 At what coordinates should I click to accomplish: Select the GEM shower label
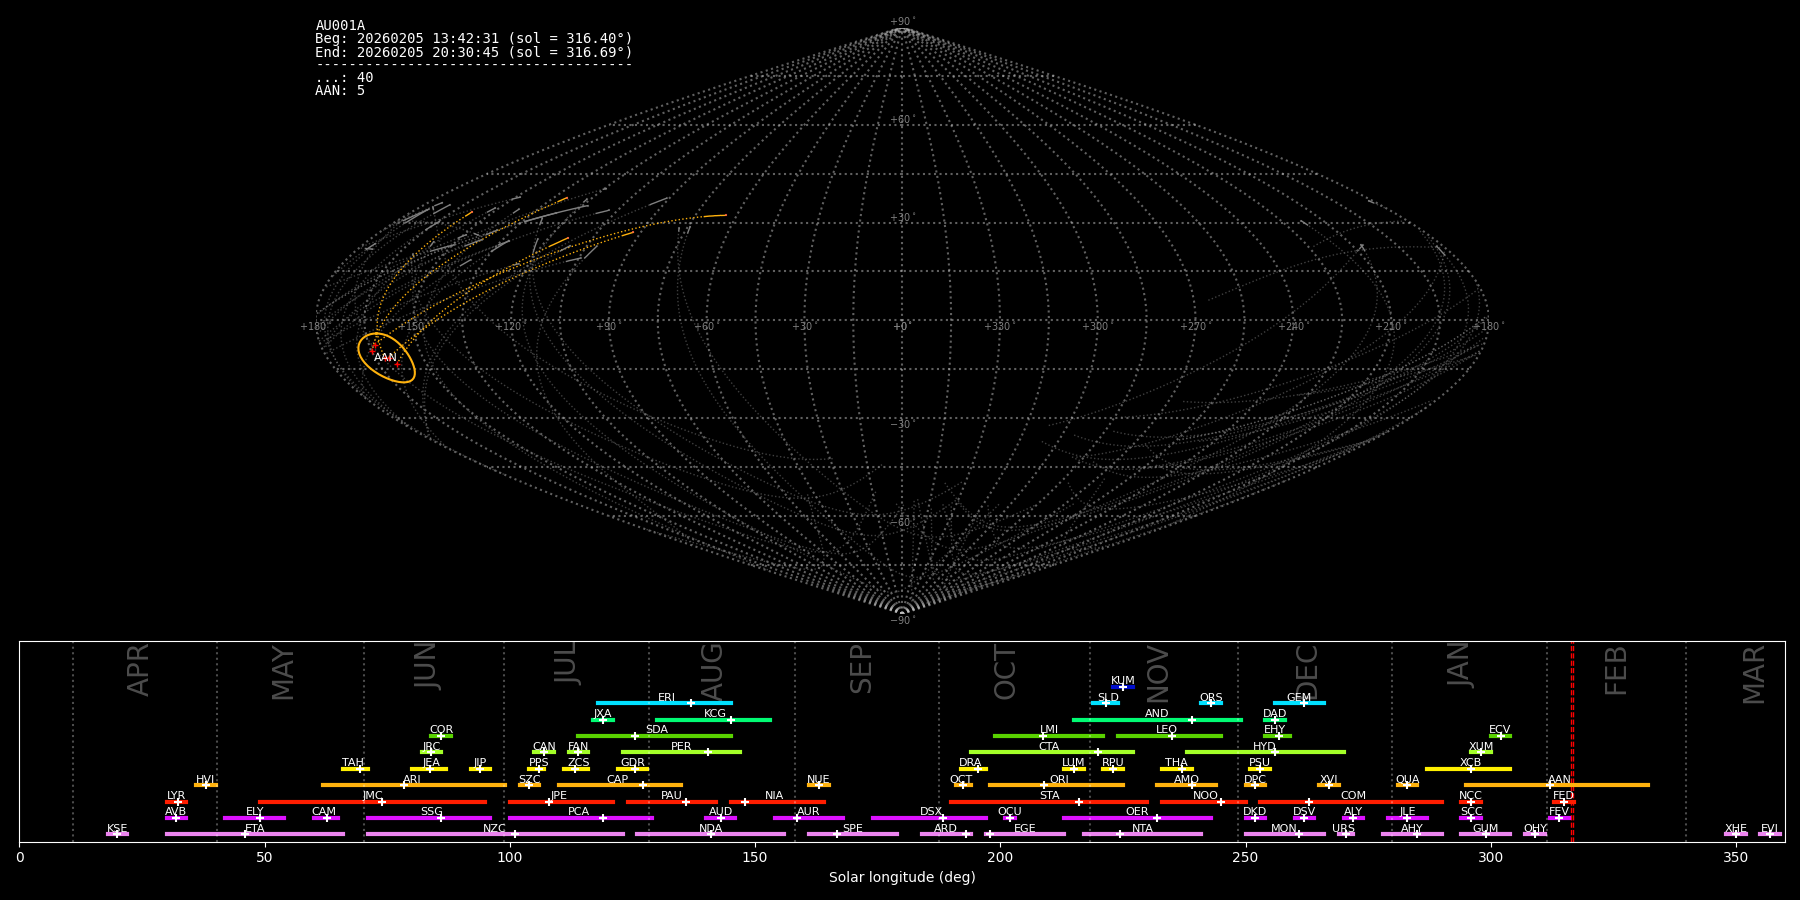pyautogui.click(x=1299, y=698)
